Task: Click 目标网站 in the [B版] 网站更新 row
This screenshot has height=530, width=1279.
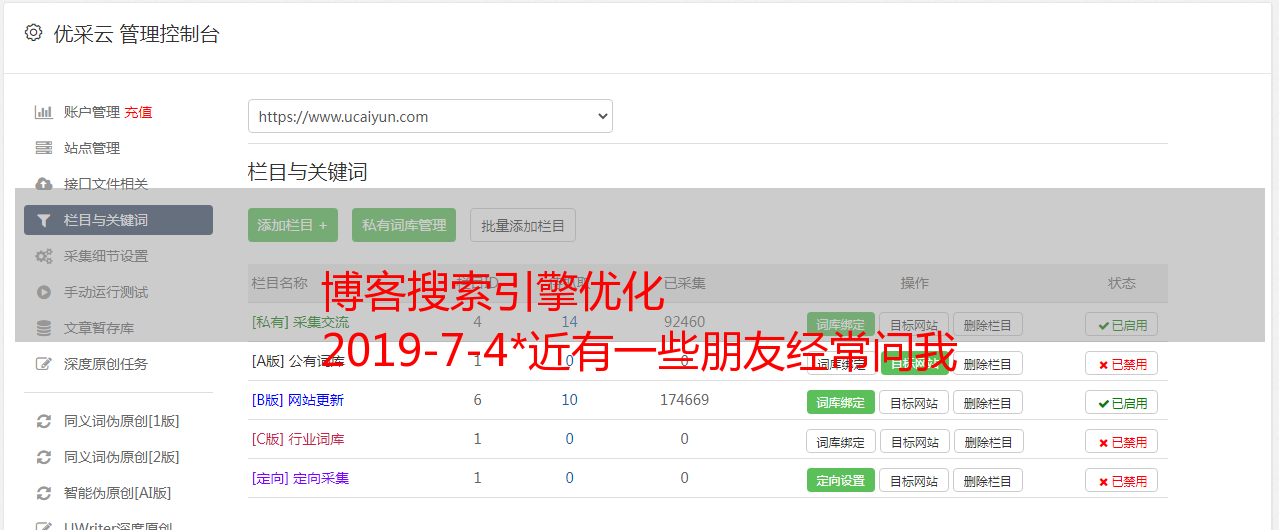Action: (x=914, y=402)
